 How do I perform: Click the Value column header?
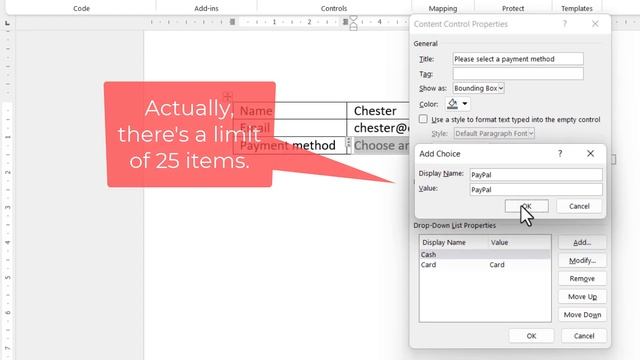click(x=499, y=242)
